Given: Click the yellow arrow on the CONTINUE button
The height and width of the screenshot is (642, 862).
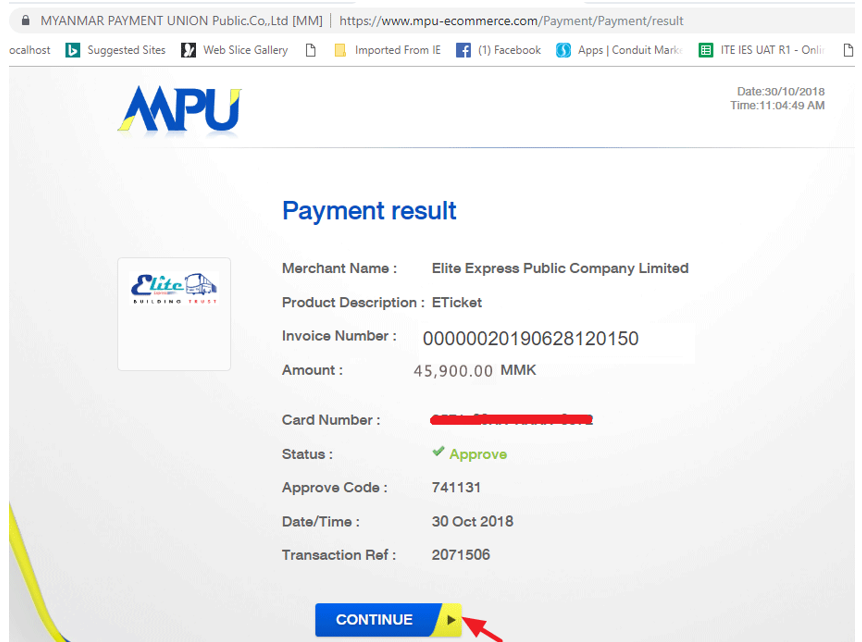Looking at the screenshot, I should [450, 620].
